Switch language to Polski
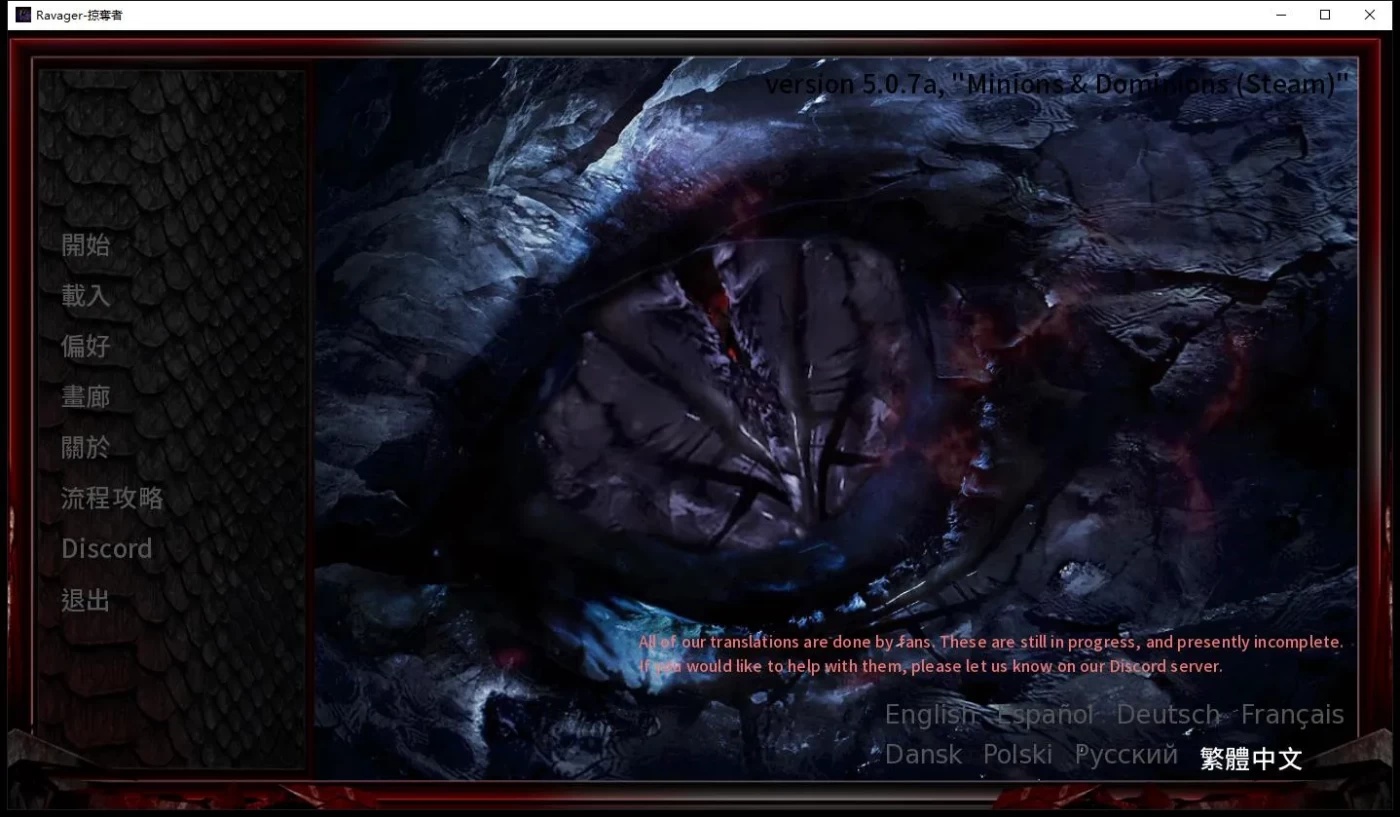Viewport: 1400px width, 817px height. pyautogui.click(x=1017, y=754)
